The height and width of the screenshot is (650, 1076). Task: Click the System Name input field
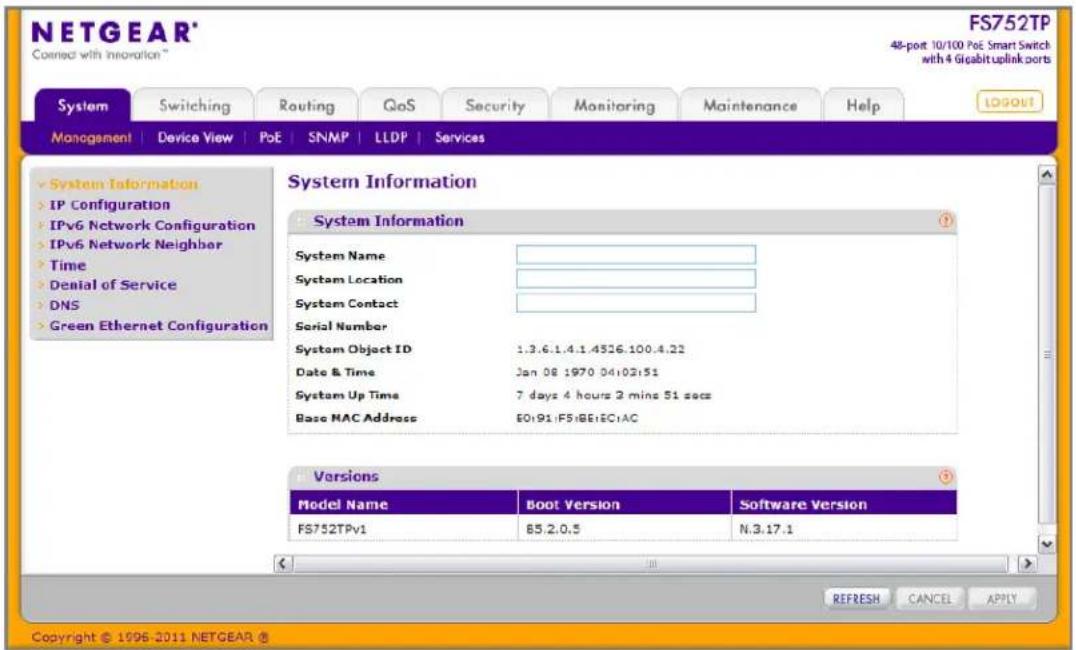pos(636,255)
